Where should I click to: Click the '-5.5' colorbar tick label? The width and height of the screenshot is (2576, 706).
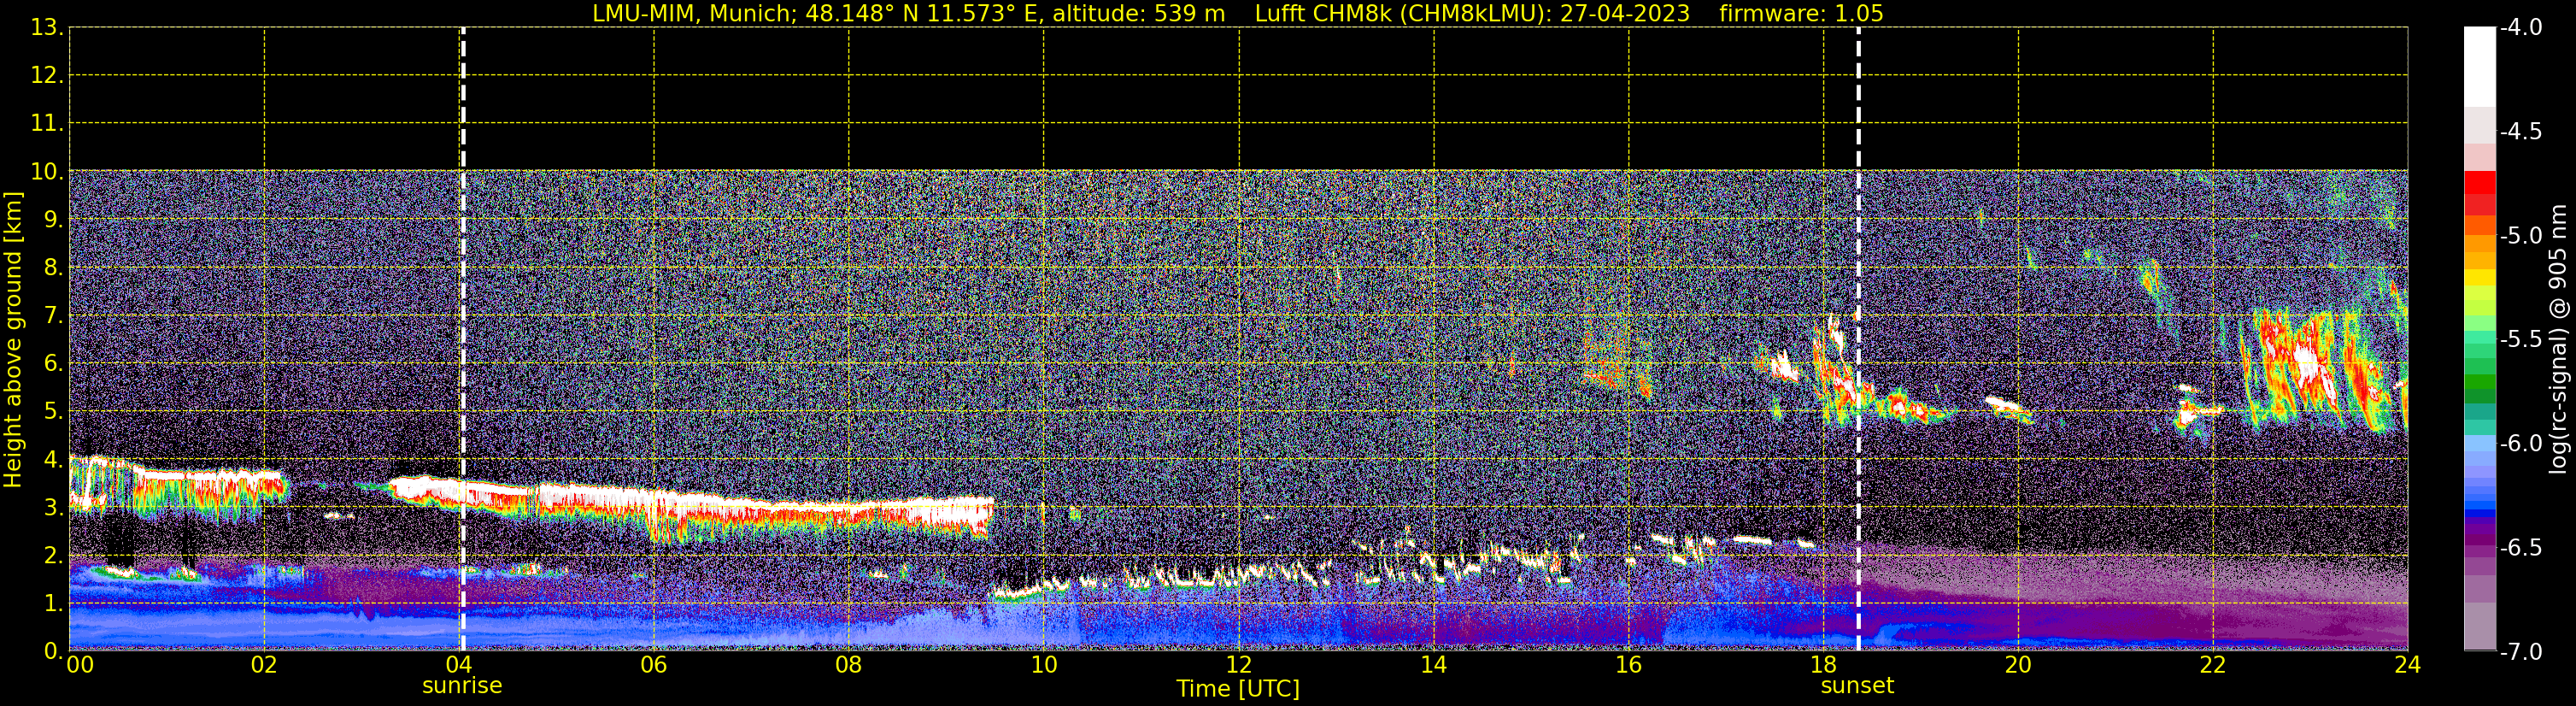(2520, 340)
